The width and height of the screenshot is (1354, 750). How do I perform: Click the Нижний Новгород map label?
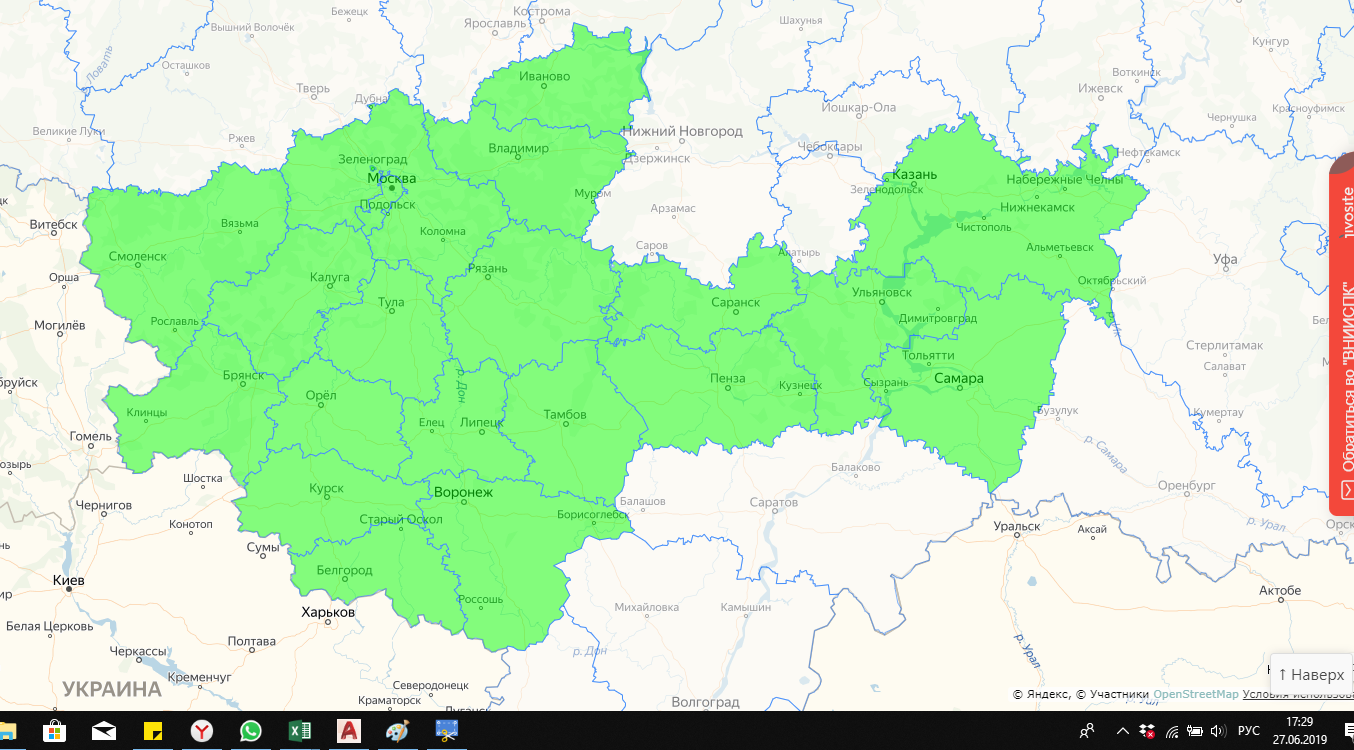tap(683, 131)
